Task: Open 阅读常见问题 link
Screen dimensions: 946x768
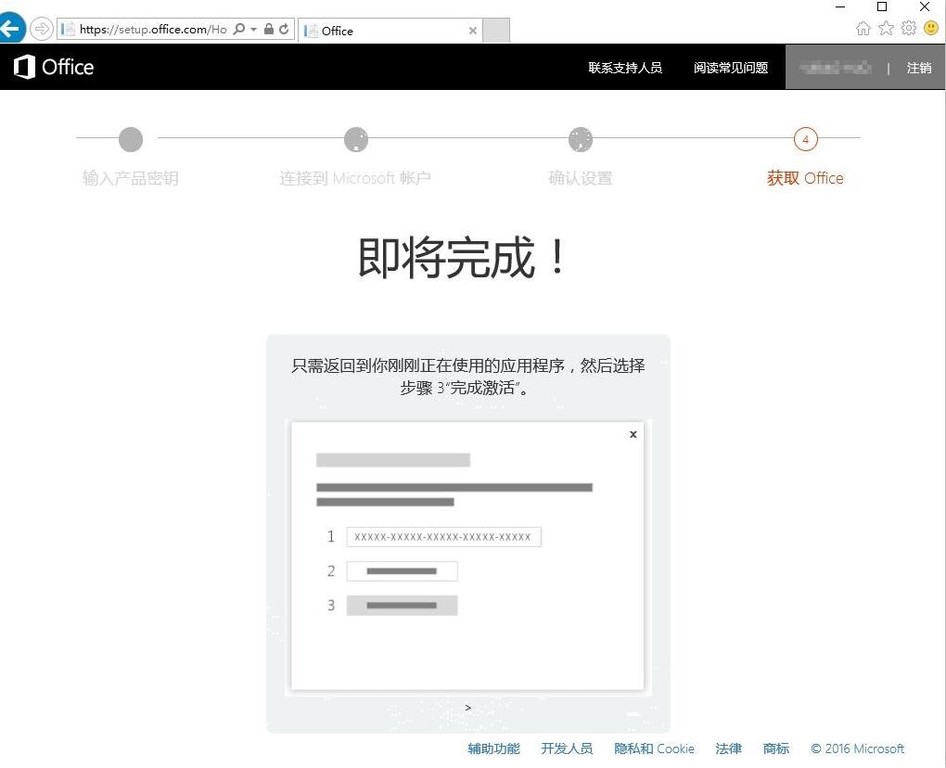Action: (x=731, y=68)
